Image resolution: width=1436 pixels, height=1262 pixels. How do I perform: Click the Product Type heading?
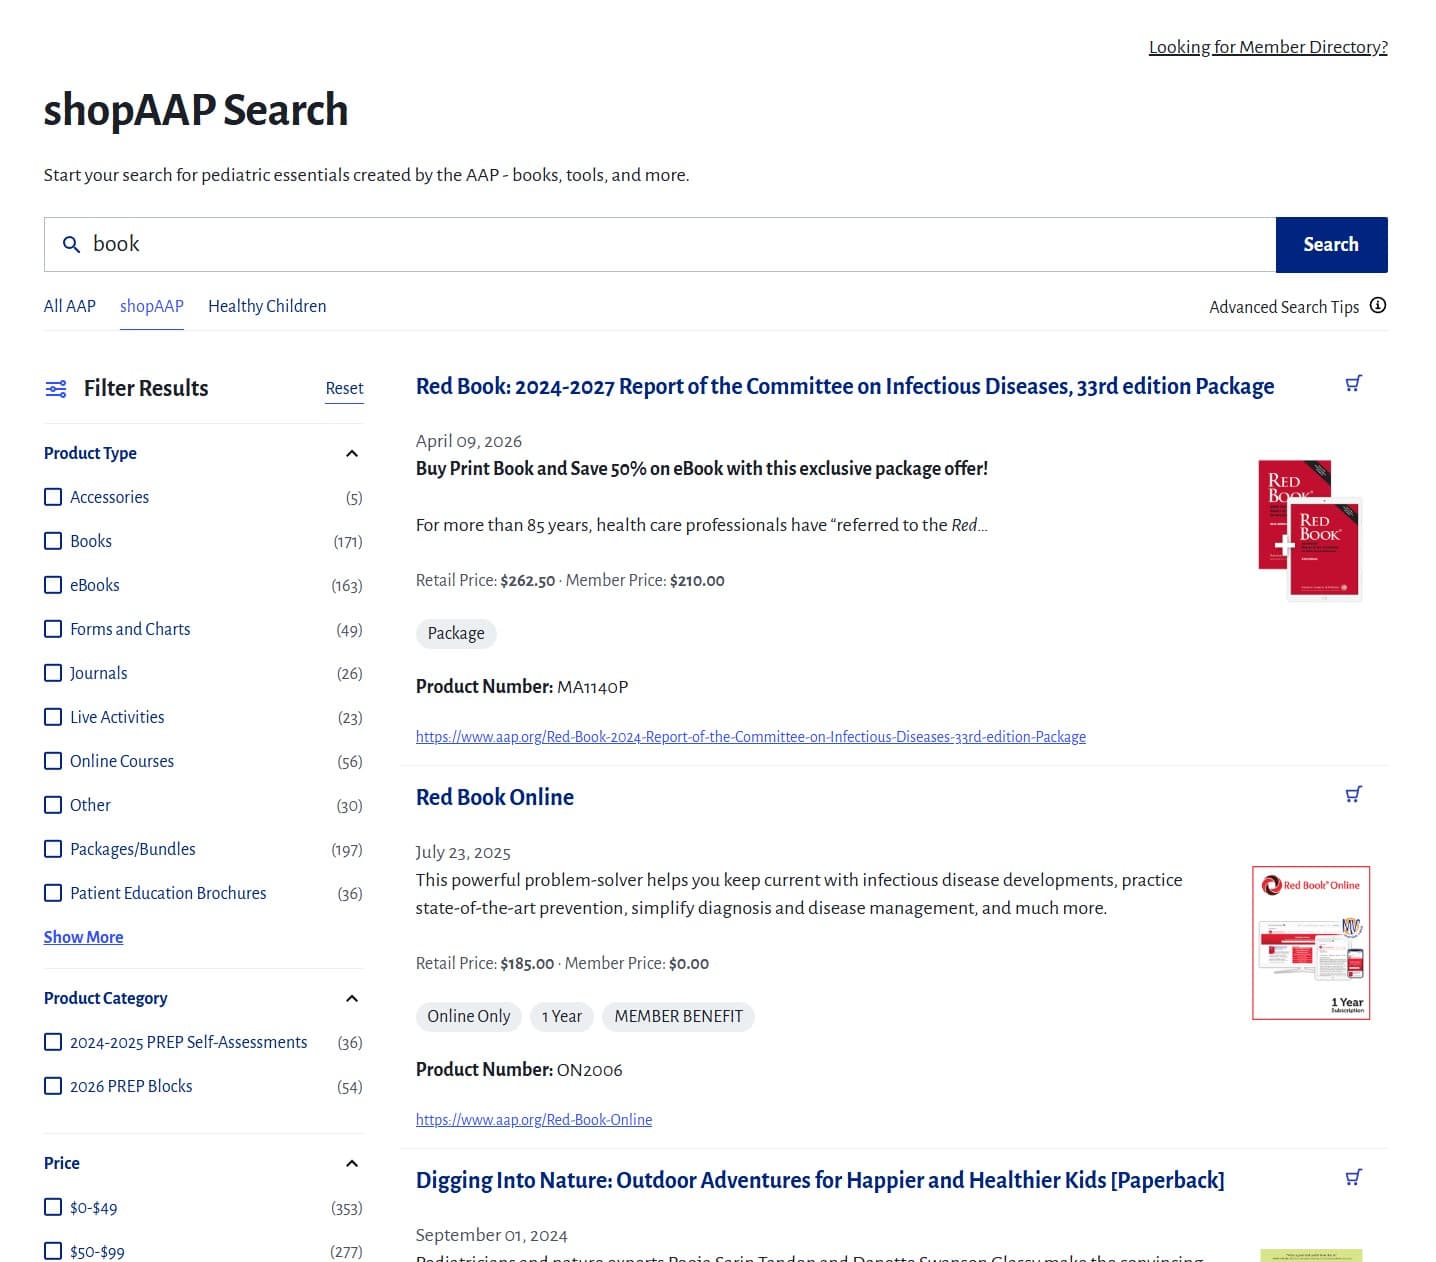pyautogui.click(x=90, y=453)
